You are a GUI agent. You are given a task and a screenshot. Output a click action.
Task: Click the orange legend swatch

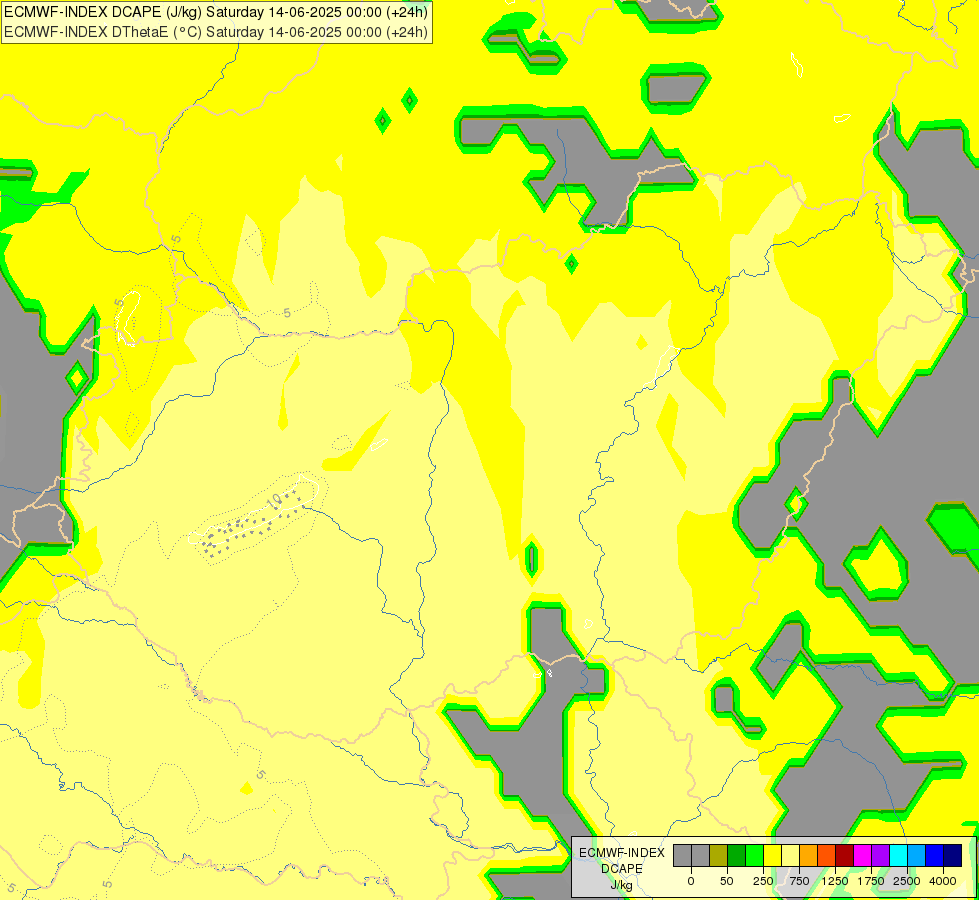coord(809,856)
